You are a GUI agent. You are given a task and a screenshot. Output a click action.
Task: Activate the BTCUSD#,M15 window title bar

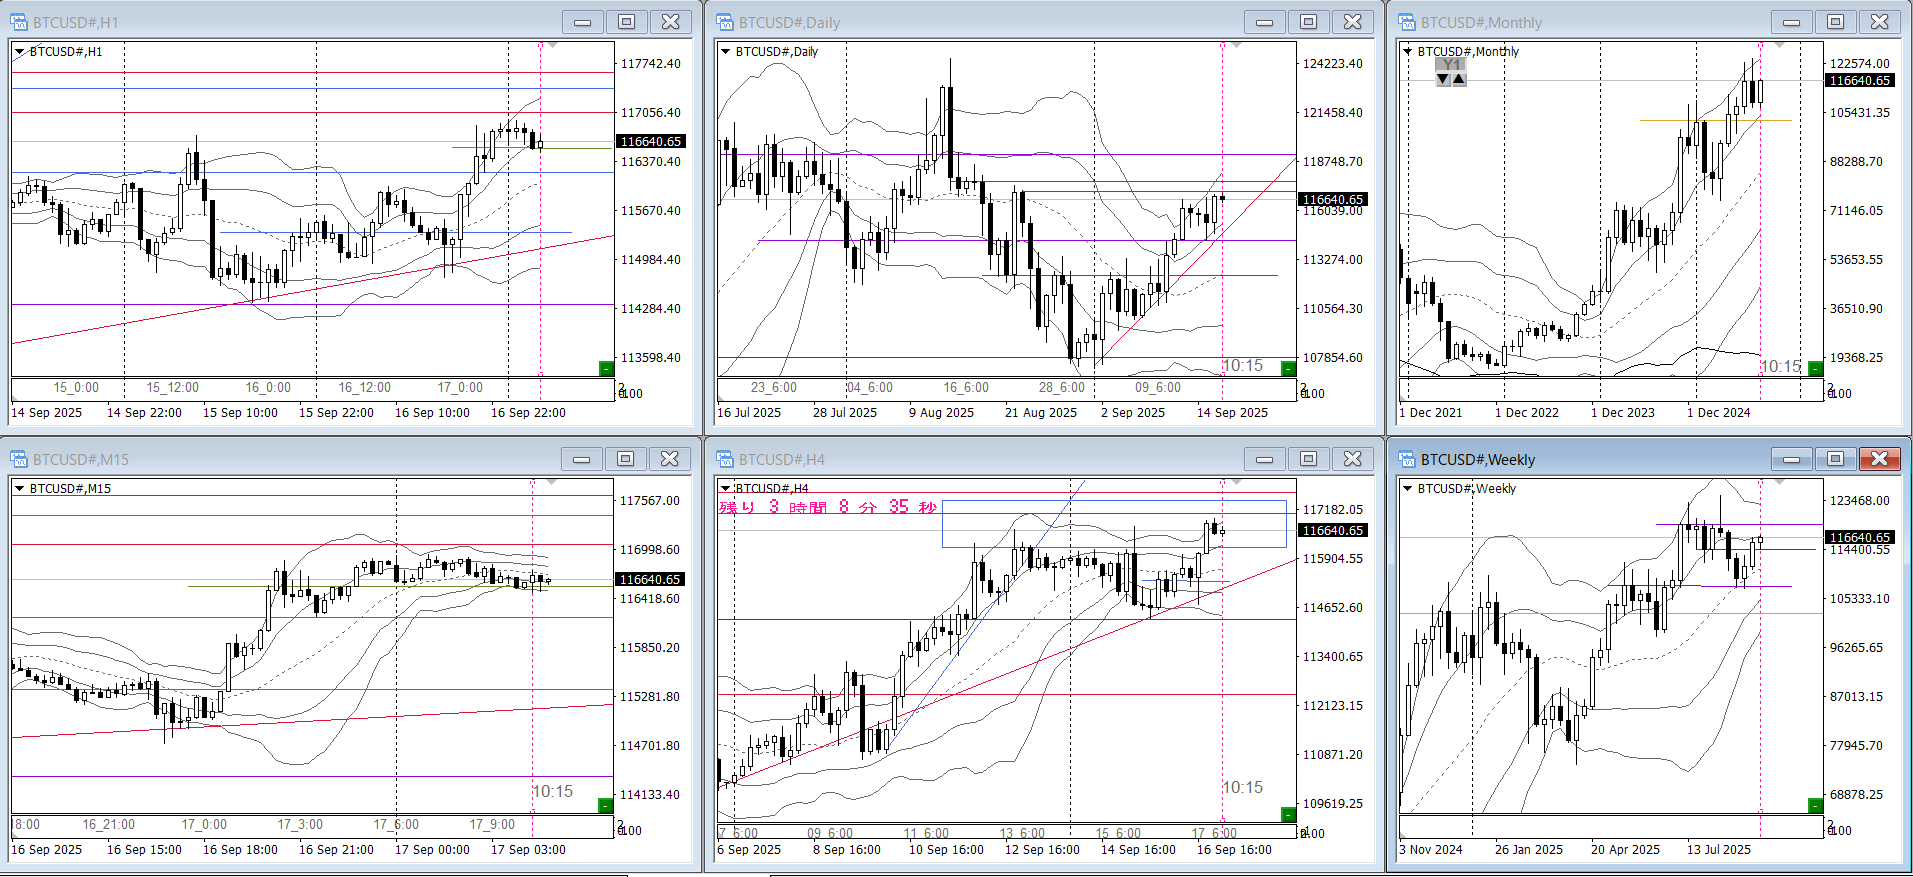tap(300, 459)
